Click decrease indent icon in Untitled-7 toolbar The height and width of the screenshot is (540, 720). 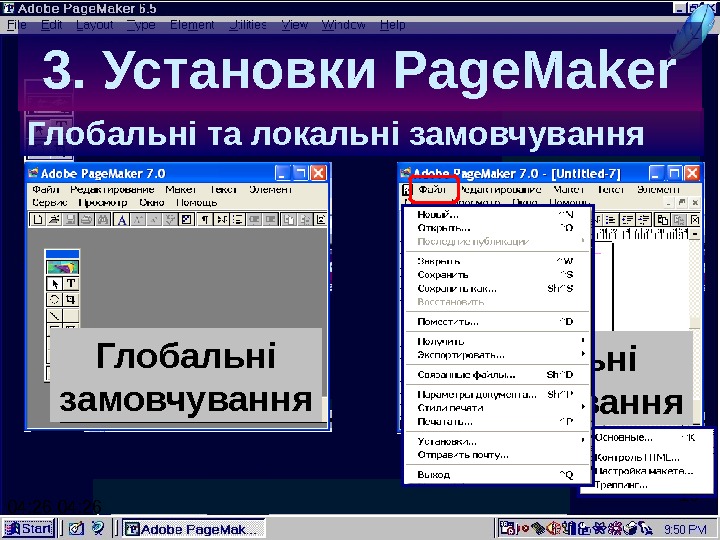(x=628, y=219)
